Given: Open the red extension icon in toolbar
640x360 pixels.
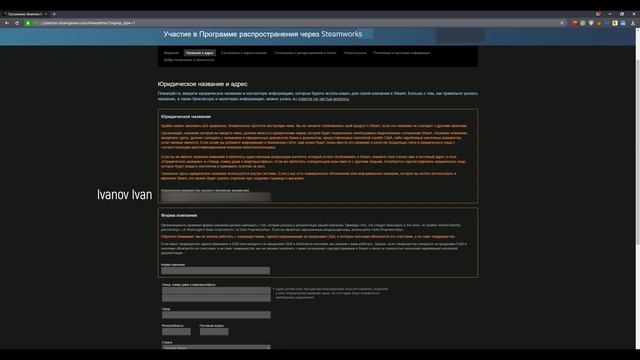Looking at the screenshot, I should point(575,23).
